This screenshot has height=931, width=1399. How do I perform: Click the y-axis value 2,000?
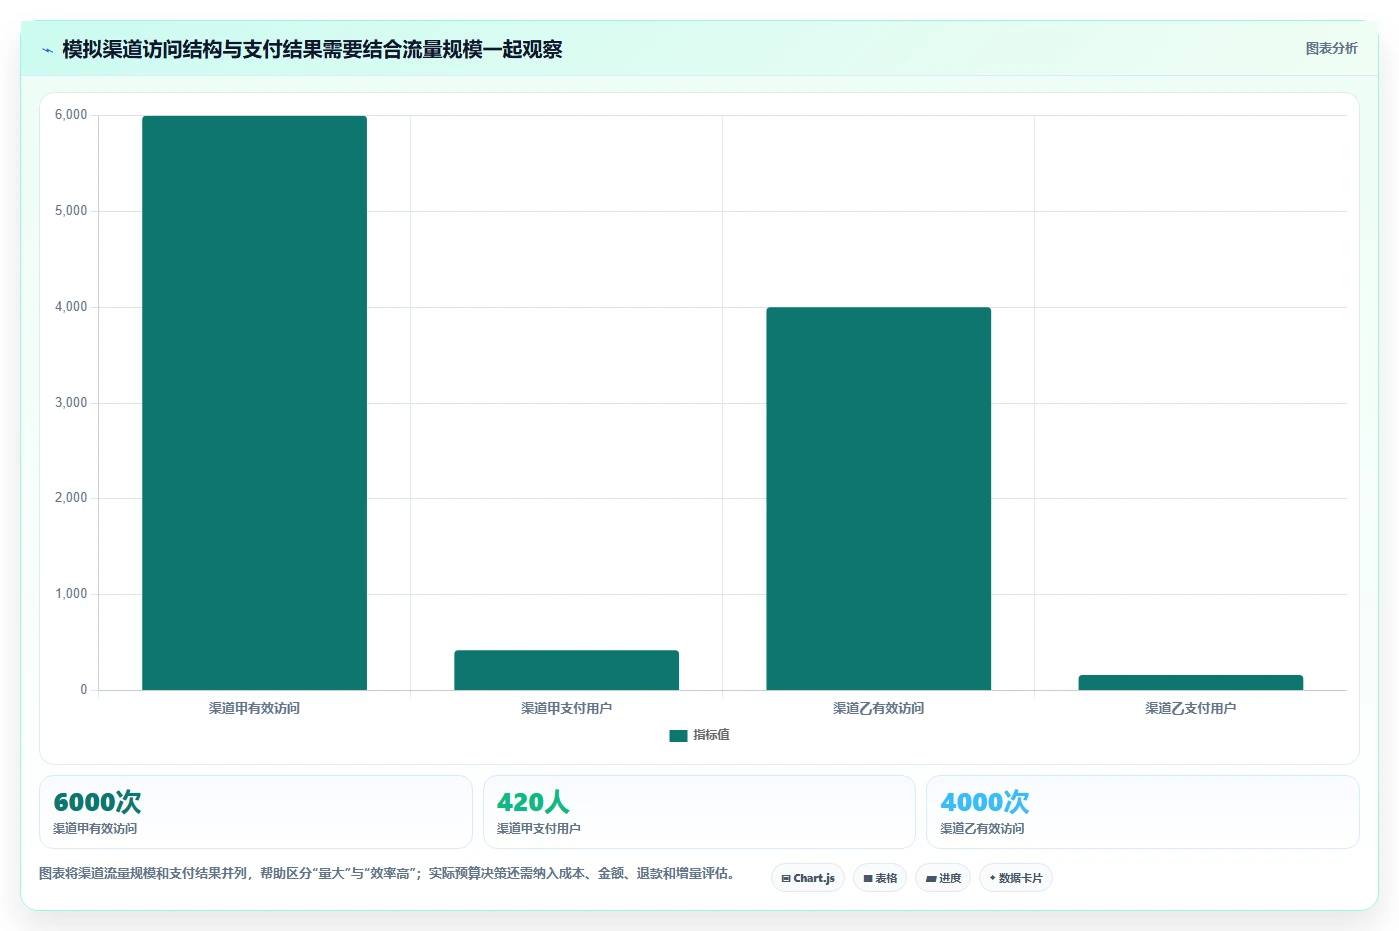point(71,498)
